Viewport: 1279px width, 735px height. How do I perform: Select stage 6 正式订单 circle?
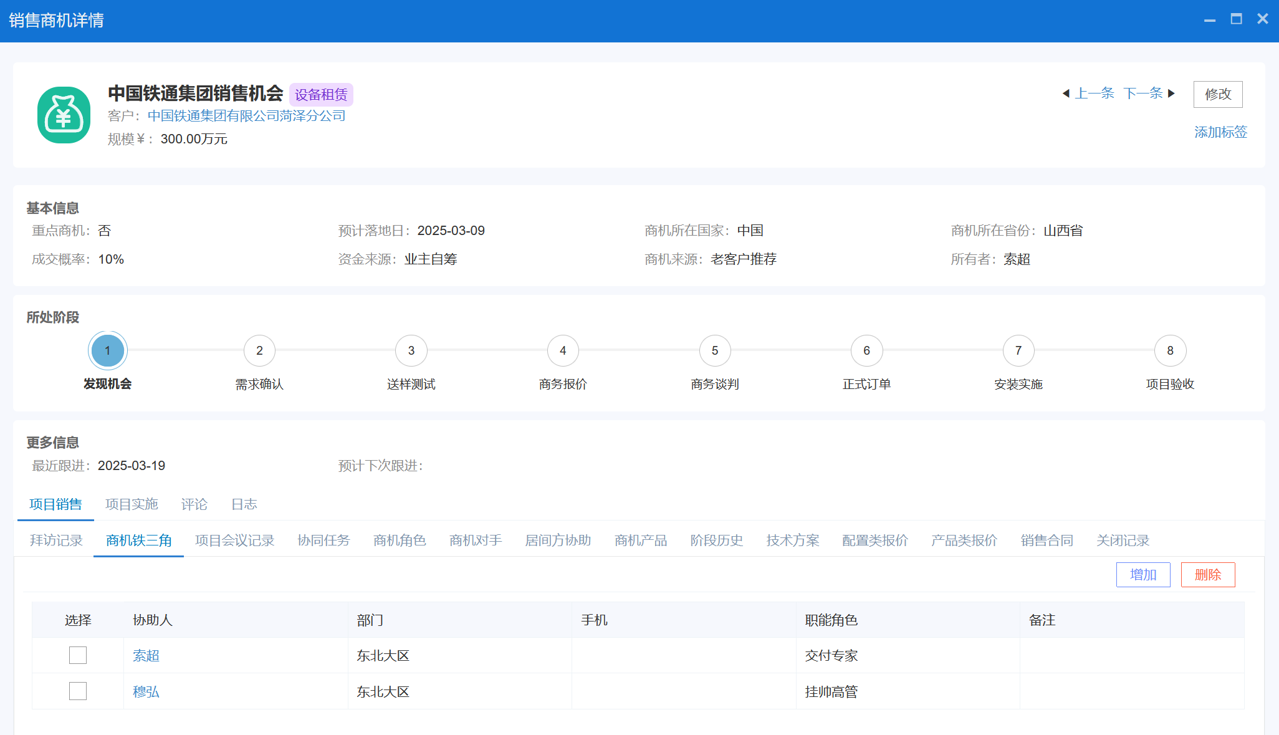[866, 351]
